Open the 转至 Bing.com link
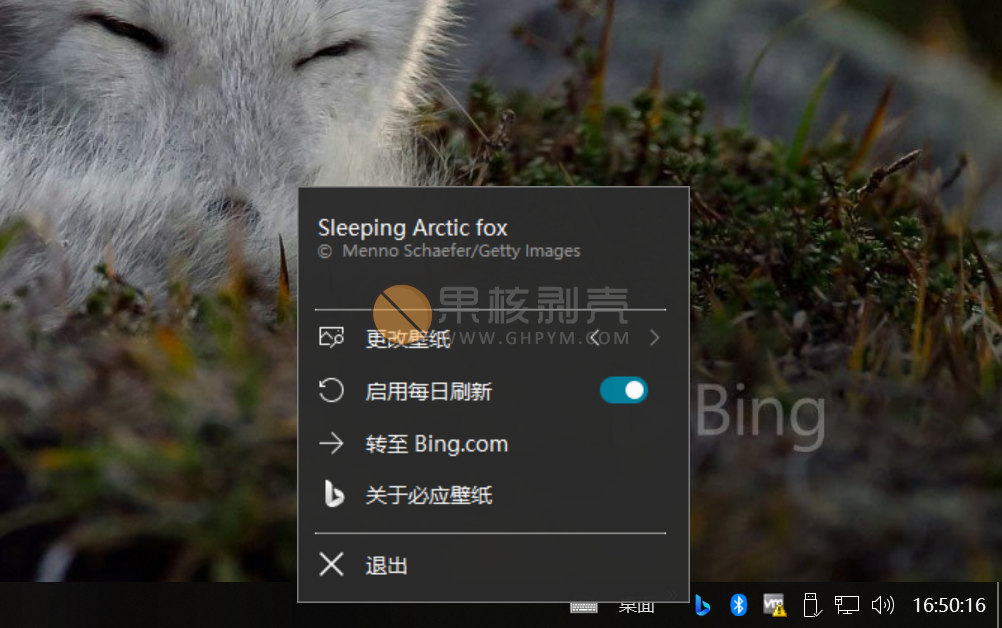1002x628 pixels. pos(437,444)
